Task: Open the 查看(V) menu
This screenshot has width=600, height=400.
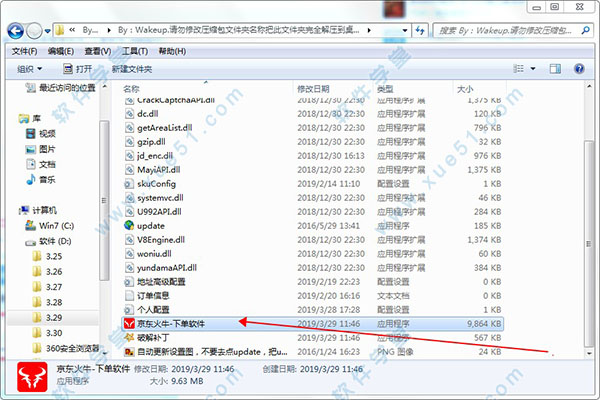Action: pos(98,51)
